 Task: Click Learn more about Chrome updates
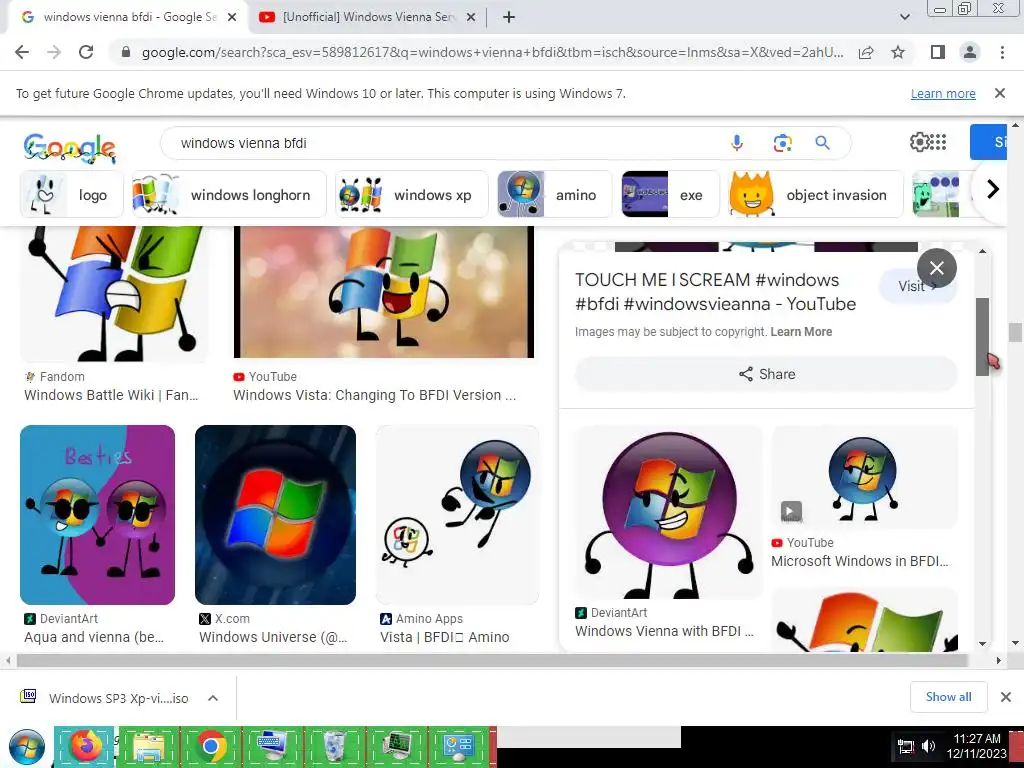(943, 93)
